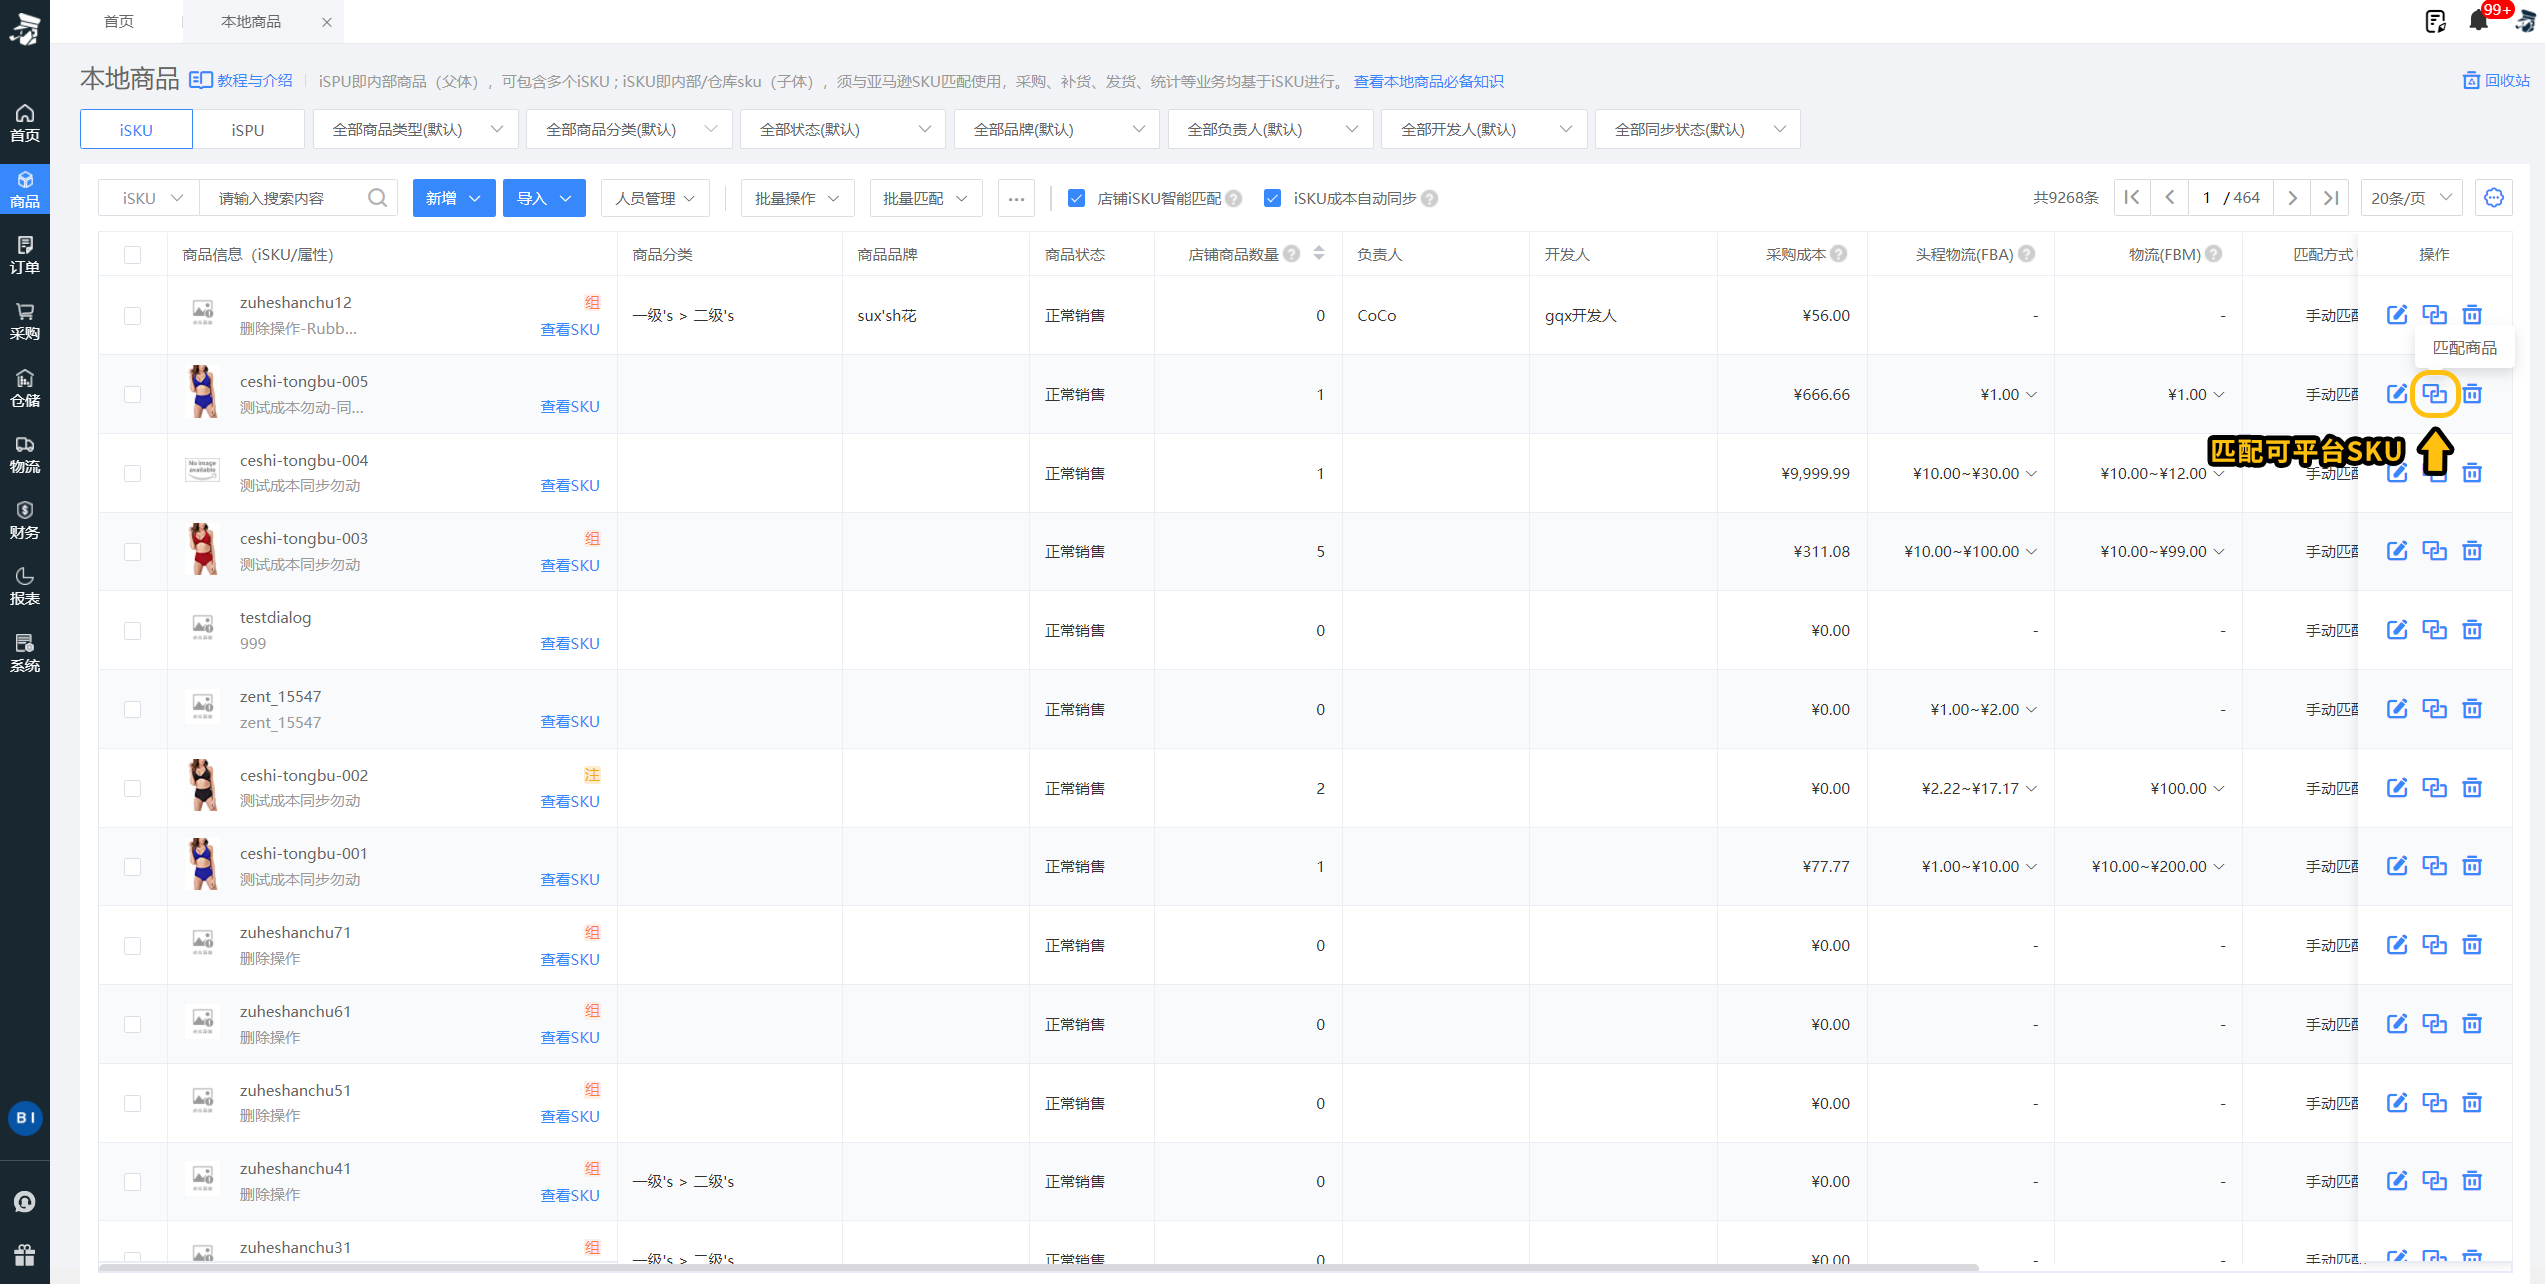2545x1284 pixels.
Task: Open 查看本地商品必备知识 link
Action: tap(1428, 81)
